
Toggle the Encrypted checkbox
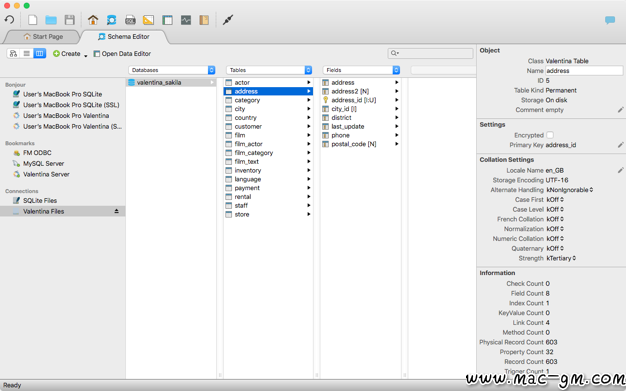[550, 135]
